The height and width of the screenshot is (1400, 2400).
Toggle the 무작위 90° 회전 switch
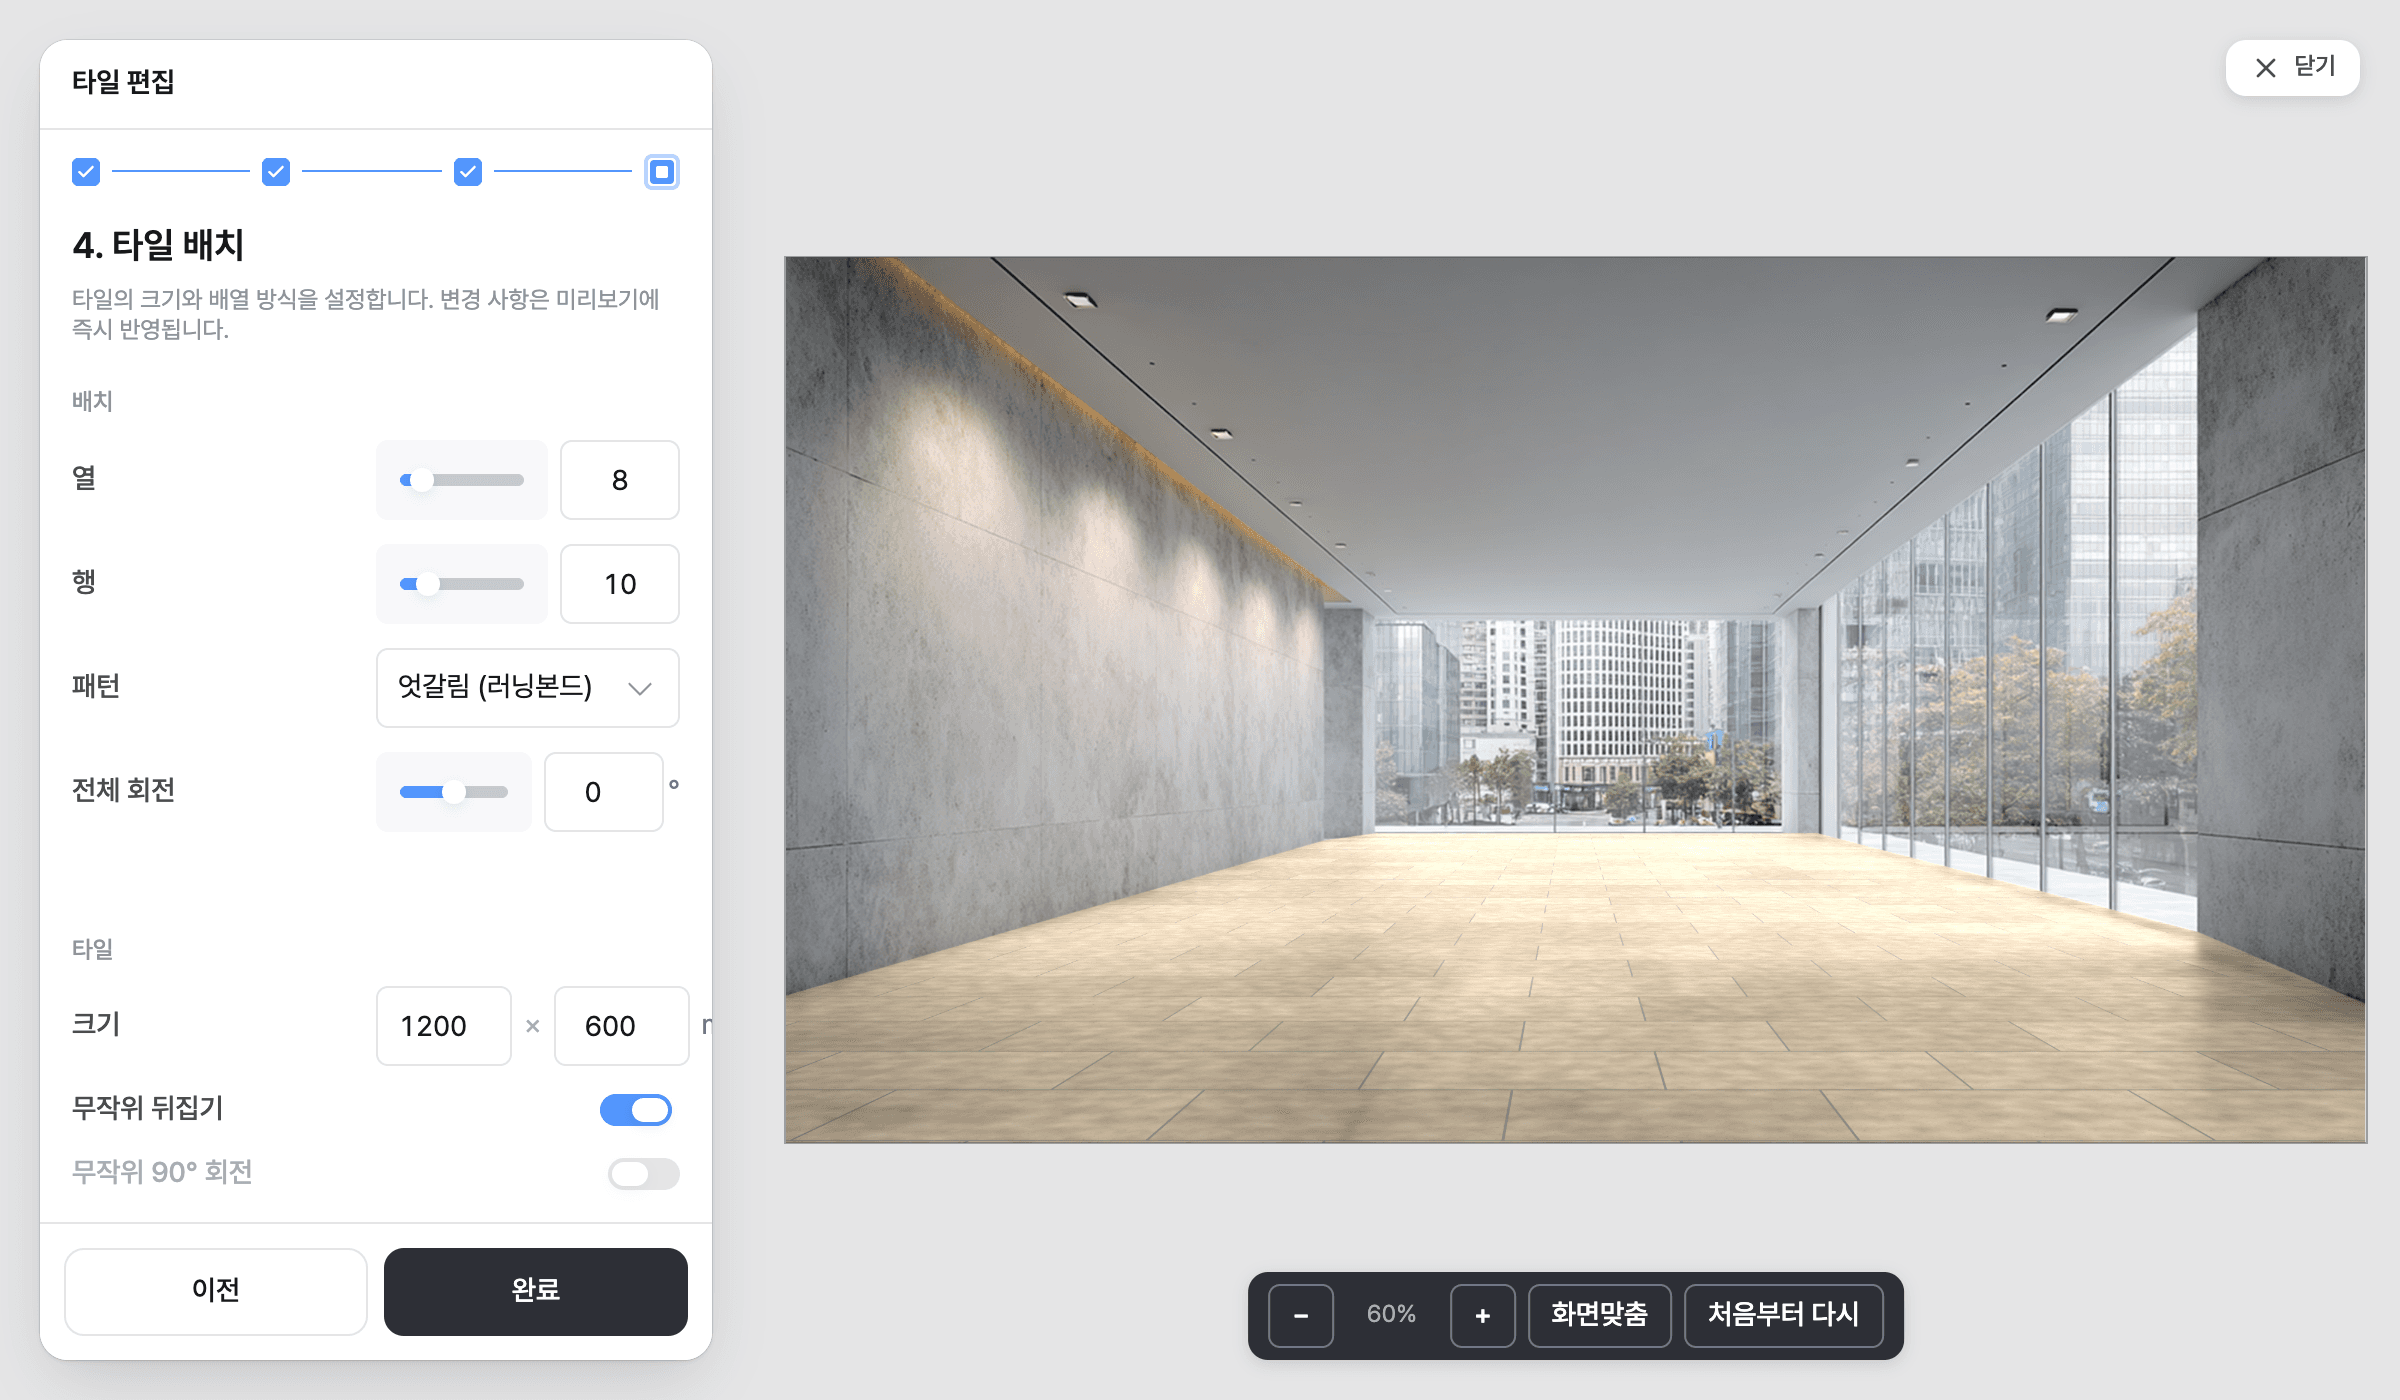pyautogui.click(x=644, y=1174)
